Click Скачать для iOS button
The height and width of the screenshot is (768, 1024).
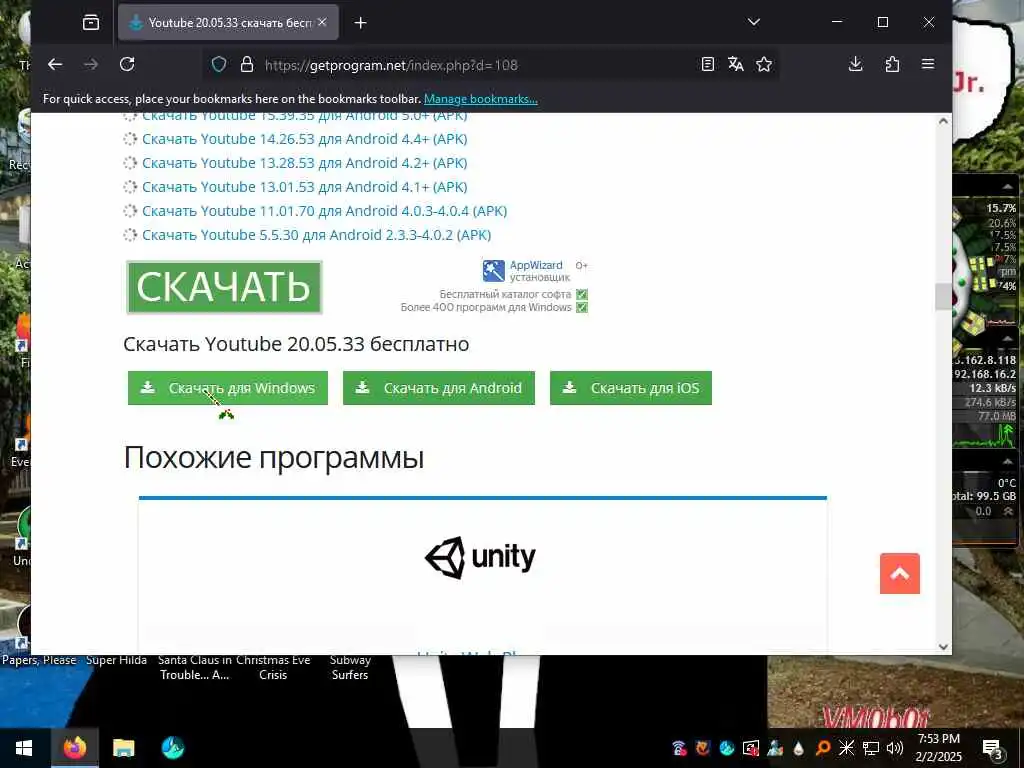coord(631,388)
